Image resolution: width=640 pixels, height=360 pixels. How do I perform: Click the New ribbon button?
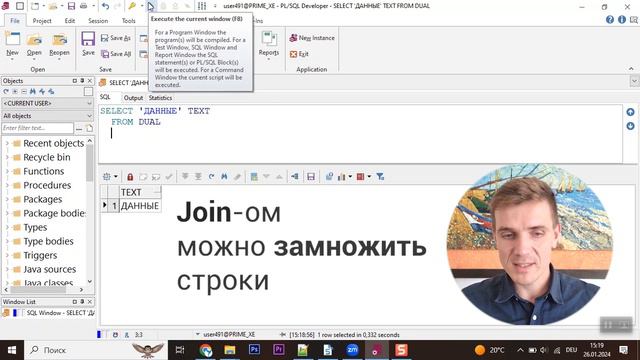coord(12,45)
